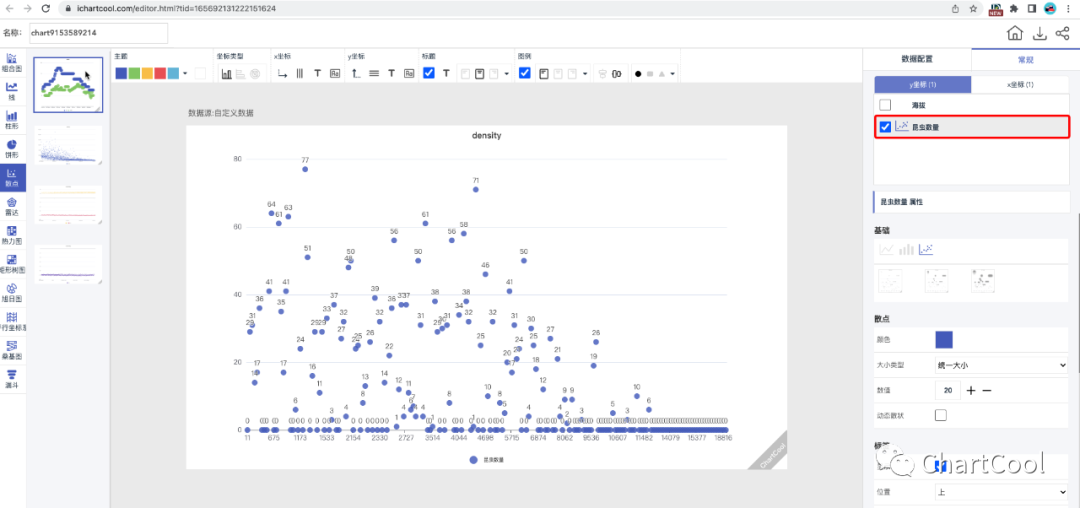Enable the 海拔 series checkbox

pos(885,105)
